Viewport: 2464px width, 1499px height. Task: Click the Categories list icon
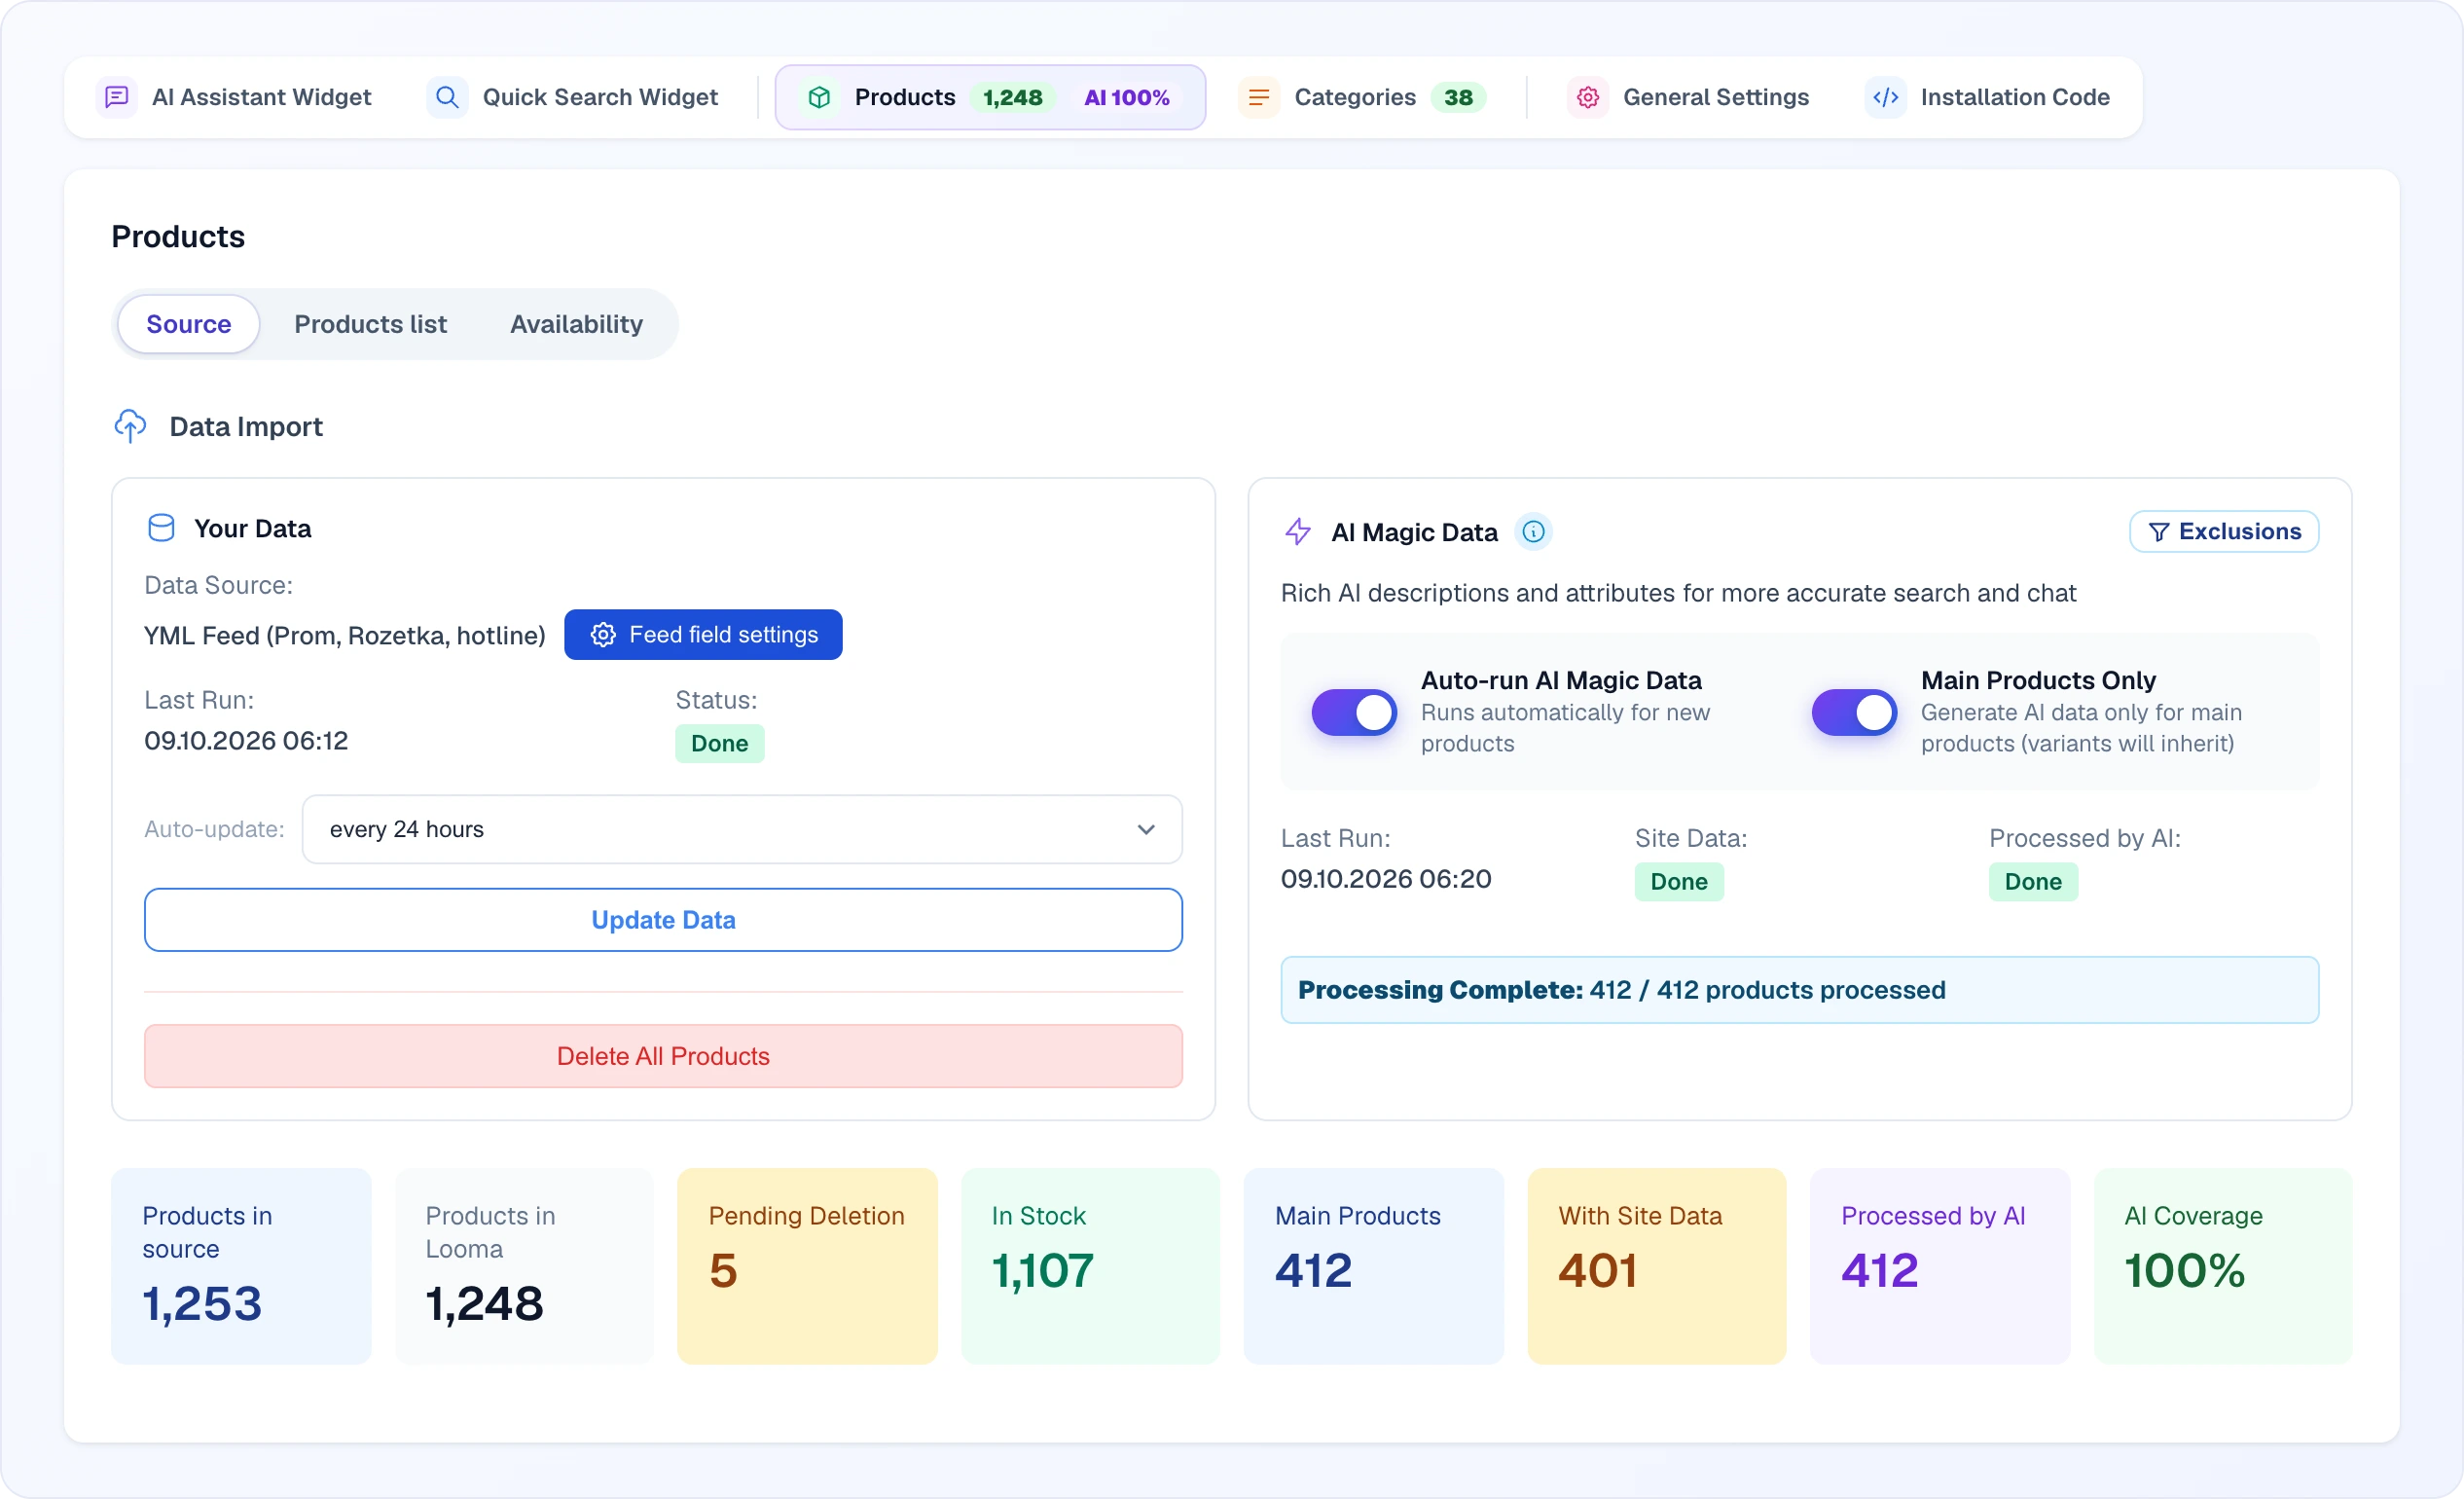click(x=1259, y=97)
